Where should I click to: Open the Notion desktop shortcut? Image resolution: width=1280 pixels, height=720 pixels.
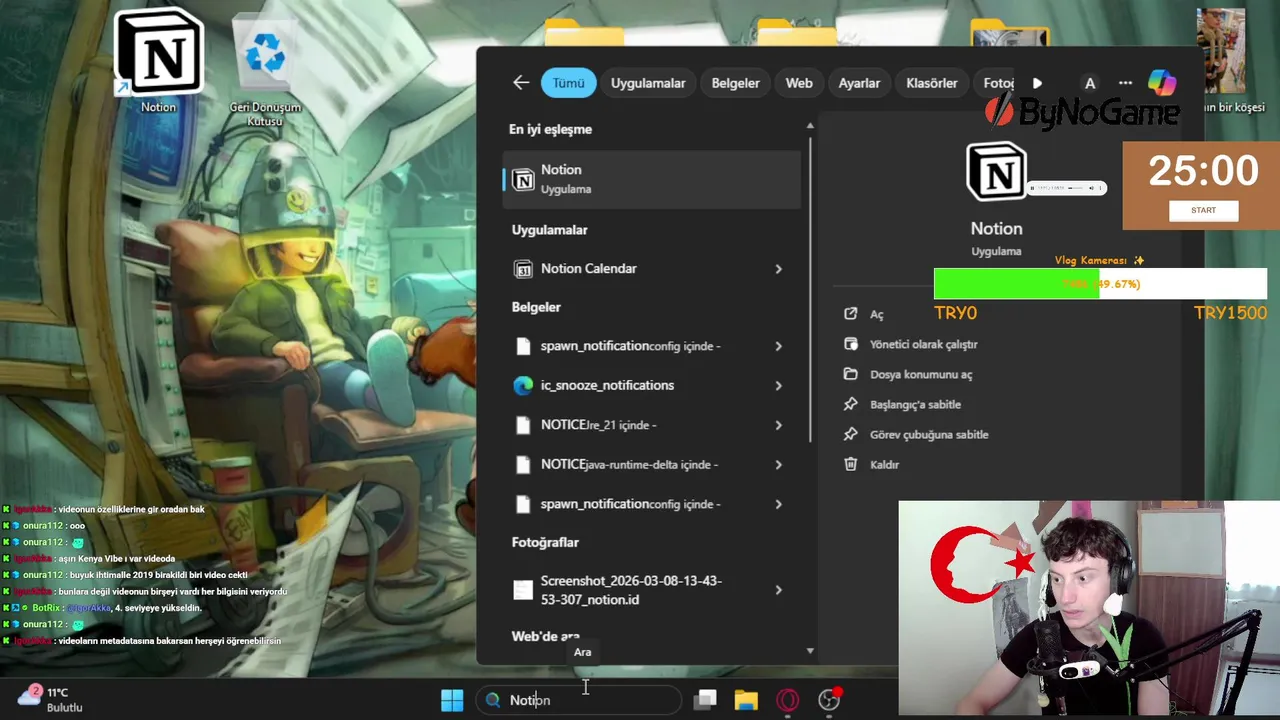(x=158, y=62)
